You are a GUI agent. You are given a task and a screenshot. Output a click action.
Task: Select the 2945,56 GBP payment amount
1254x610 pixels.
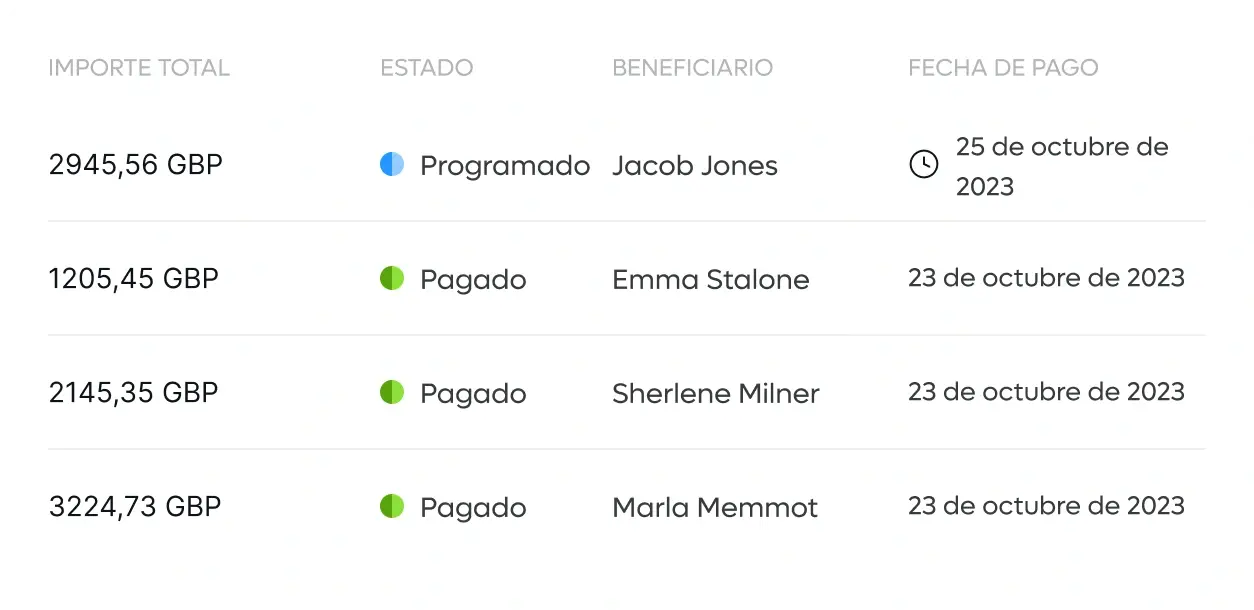pos(136,165)
